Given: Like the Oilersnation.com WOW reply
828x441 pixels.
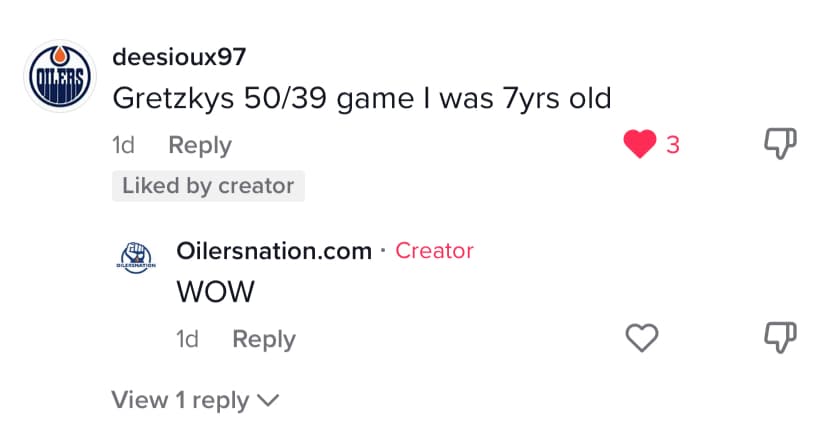Looking at the screenshot, I should tap(641, 339).
